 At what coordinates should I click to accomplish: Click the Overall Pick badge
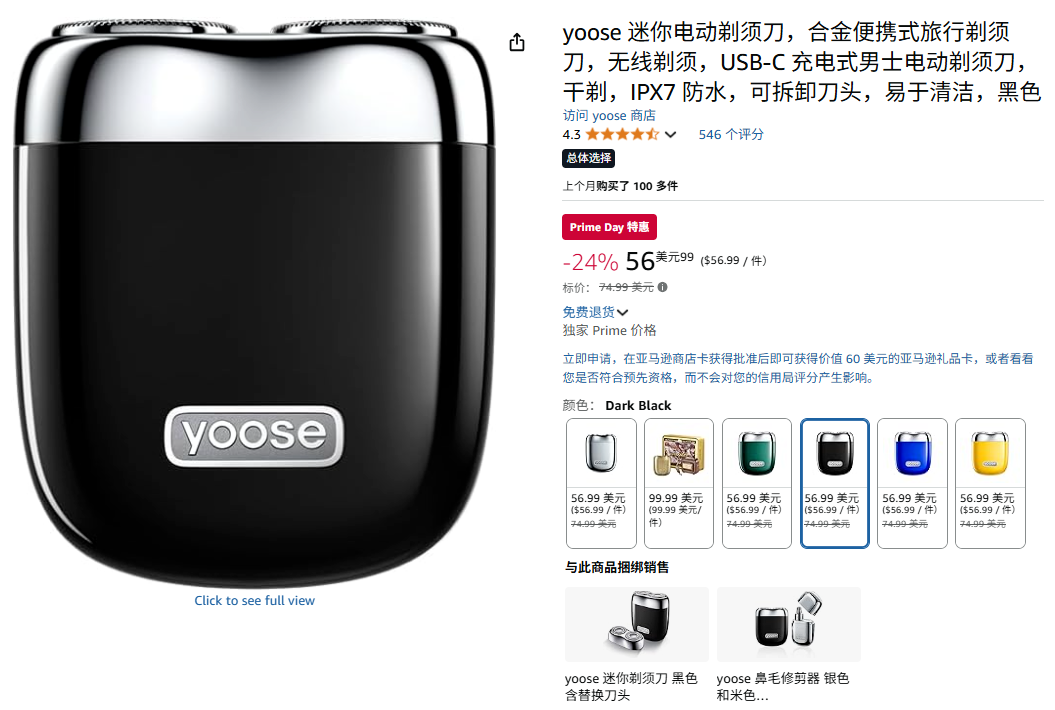pos(589,158)
